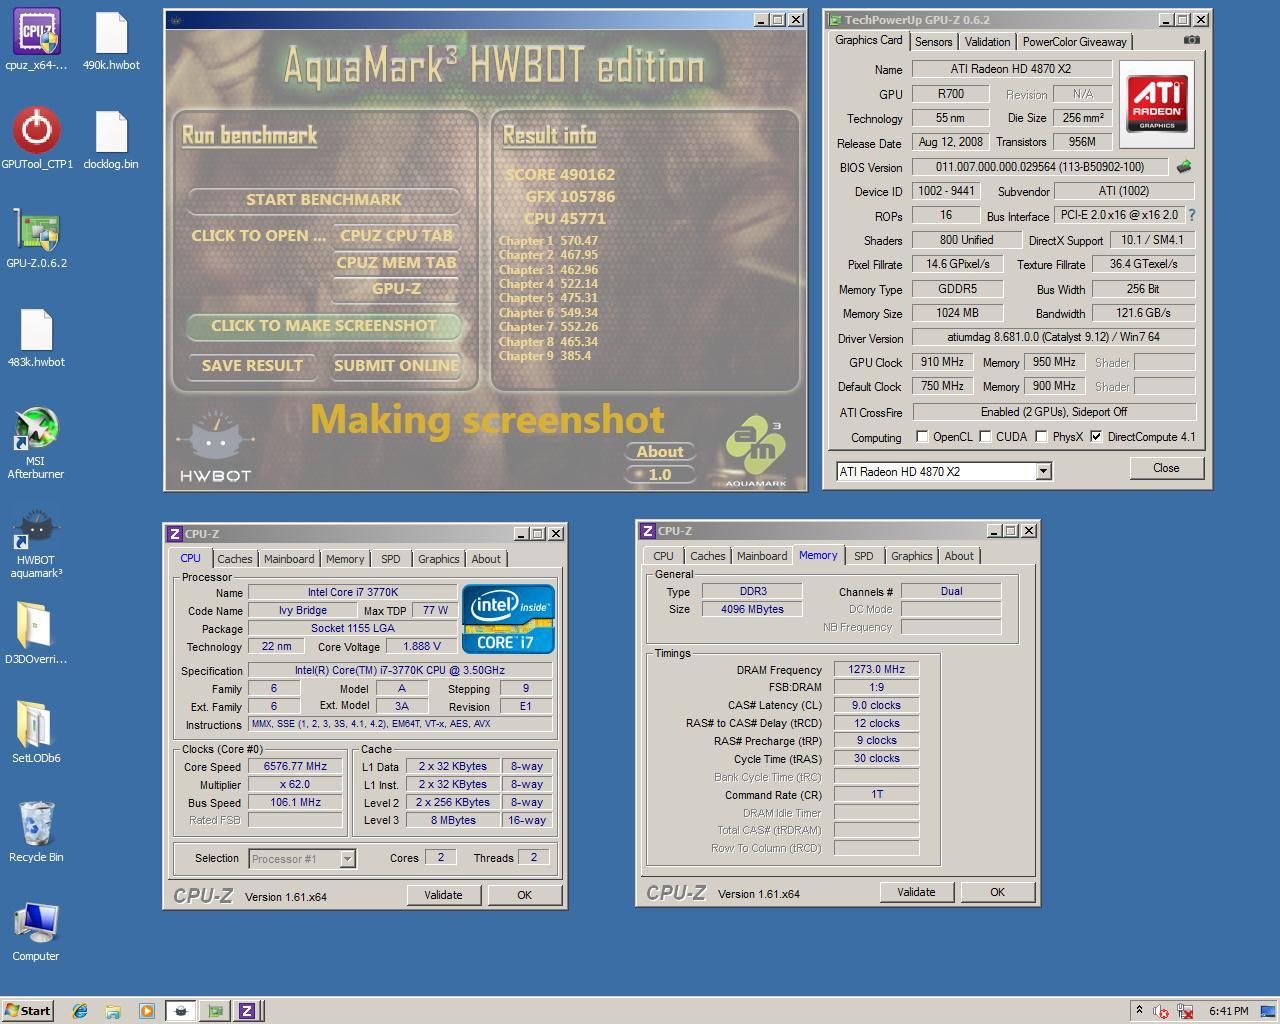The width and height of the screenshot is (1280, 1024).
Task: Open the GPU-Z.0.6.2 desktop icon
Action: click(37, 238)
